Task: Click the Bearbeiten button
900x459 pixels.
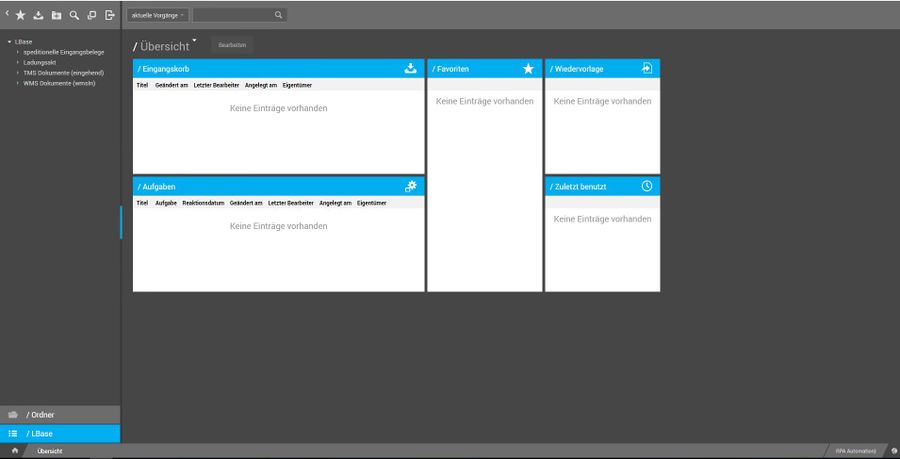Action: pyautogui.click(x=232, y=45)
